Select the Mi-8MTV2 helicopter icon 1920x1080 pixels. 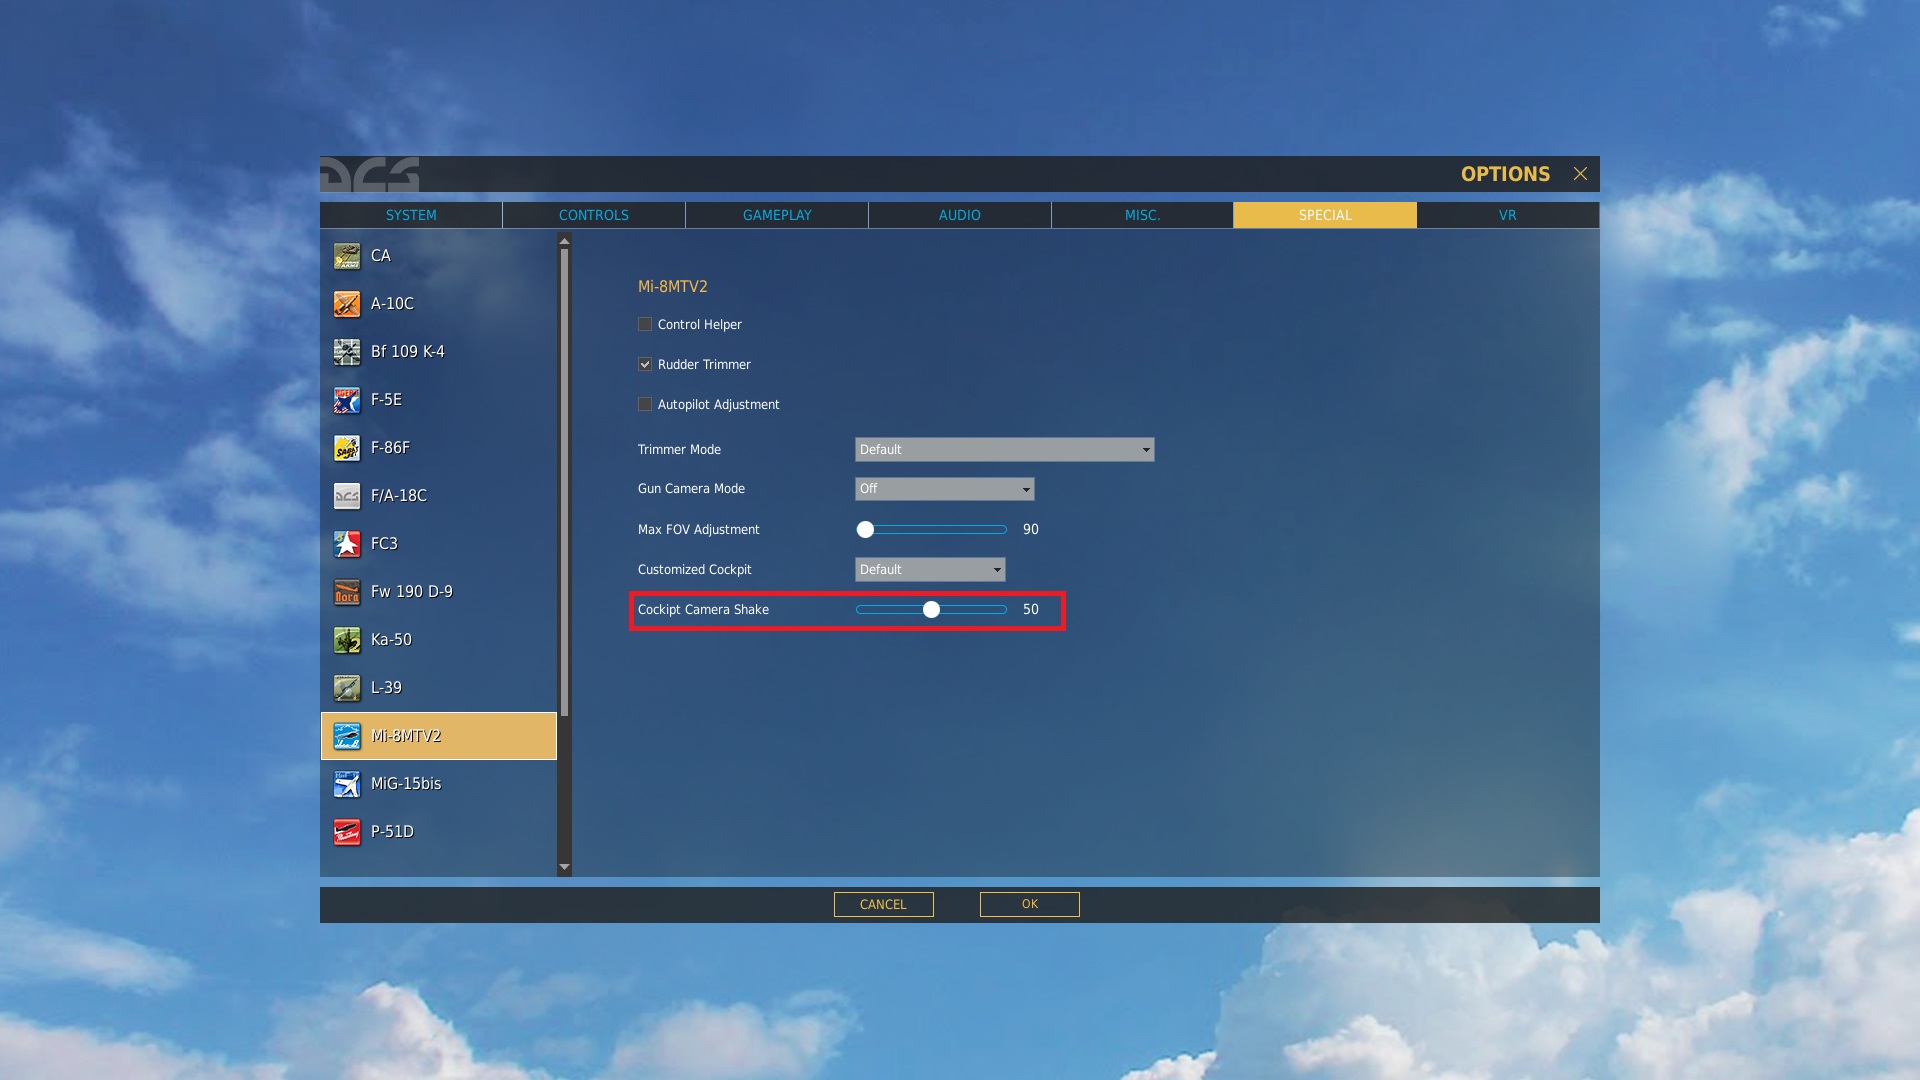coord(347,736)
